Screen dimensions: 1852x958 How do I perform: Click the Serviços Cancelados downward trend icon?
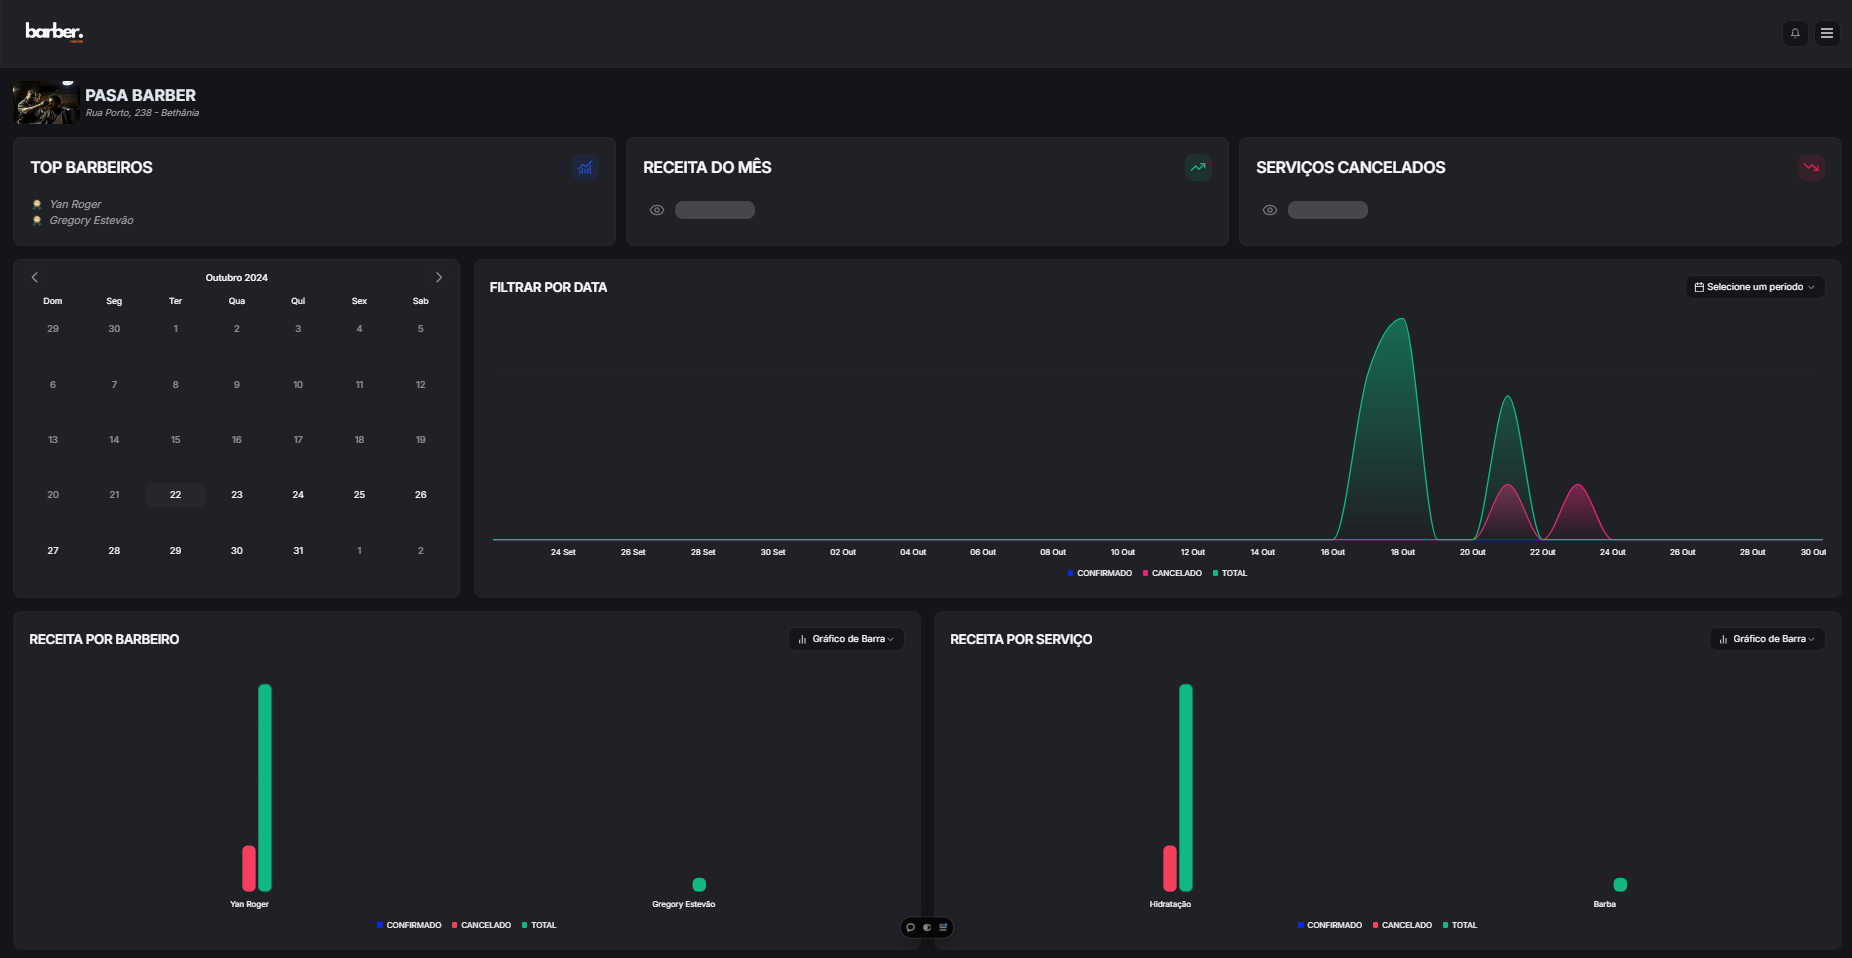[x=1811, y=167]
